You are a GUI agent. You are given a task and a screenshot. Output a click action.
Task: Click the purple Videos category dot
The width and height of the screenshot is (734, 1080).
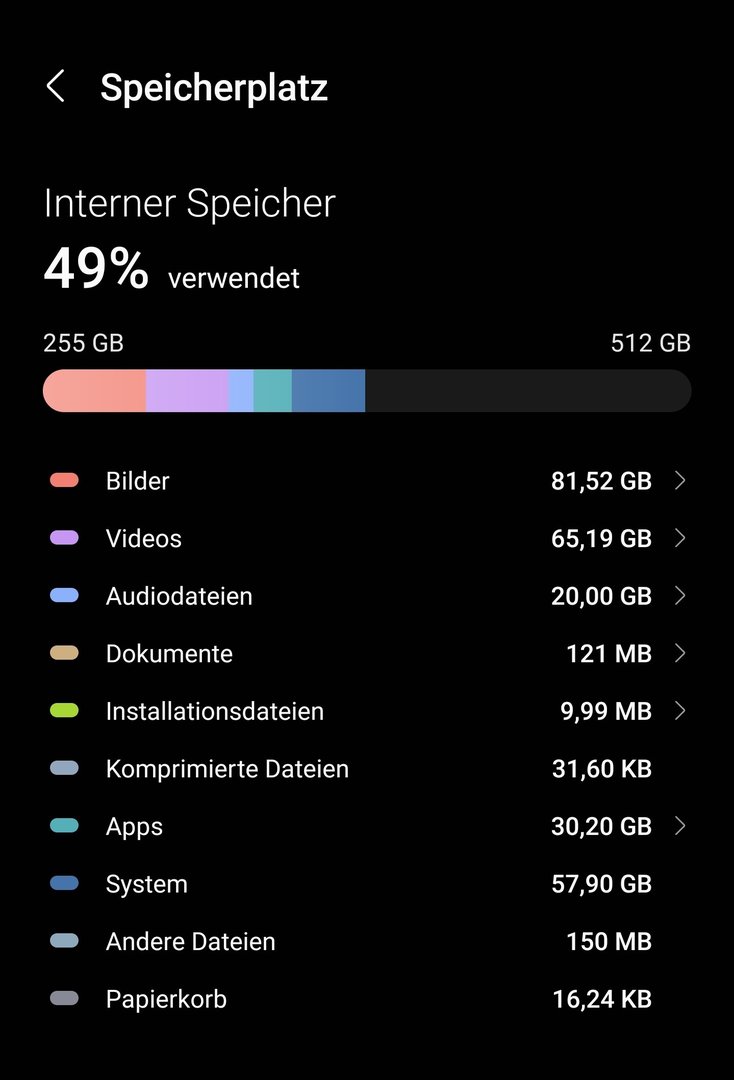[64, 538]
